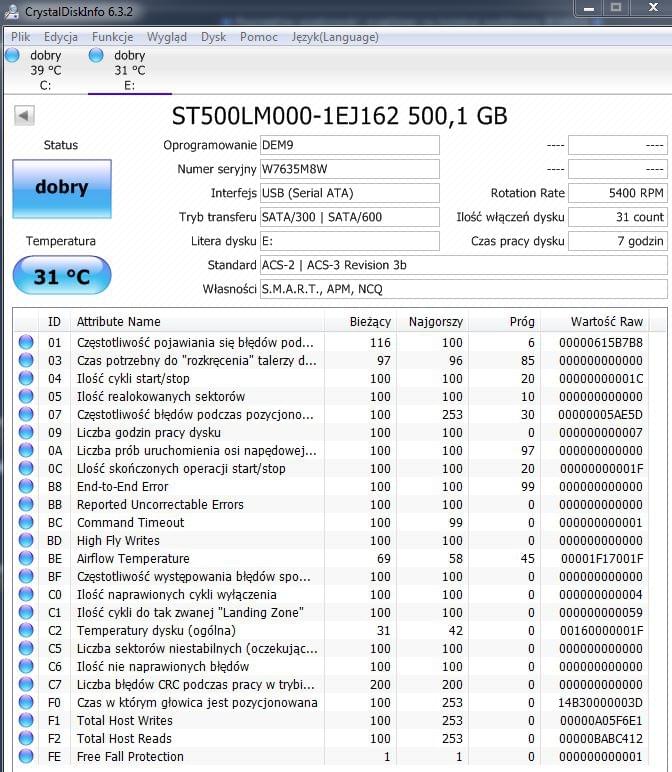The height and width of the screenshot is (772, 672).
Task: Switch to the E: disk tab
Action: (x=130, y=70)
